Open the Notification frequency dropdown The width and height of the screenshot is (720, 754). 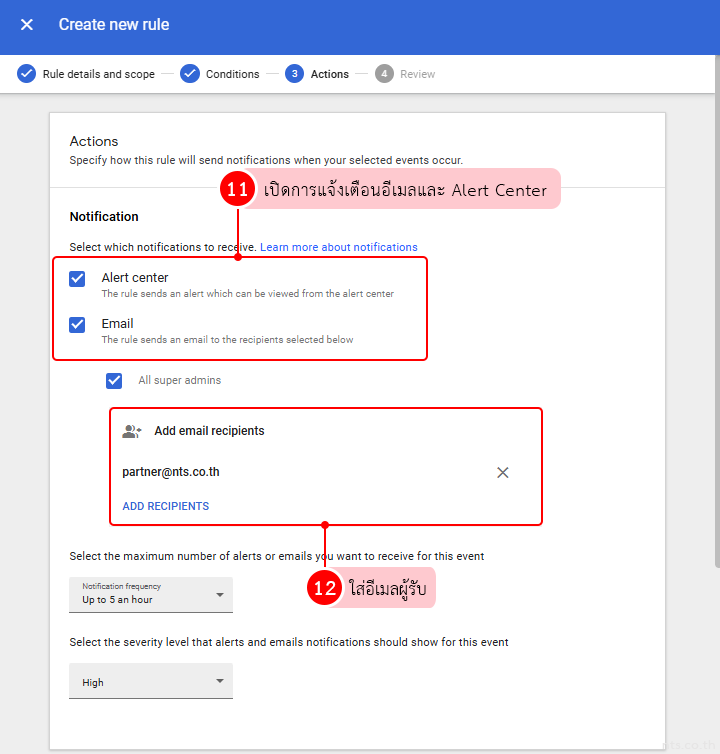pos(150,595)
